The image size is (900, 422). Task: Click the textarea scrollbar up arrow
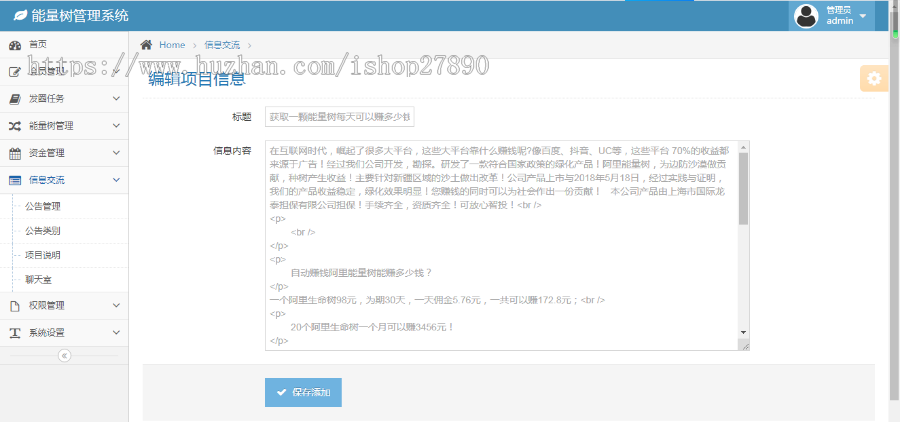[743, 146]
